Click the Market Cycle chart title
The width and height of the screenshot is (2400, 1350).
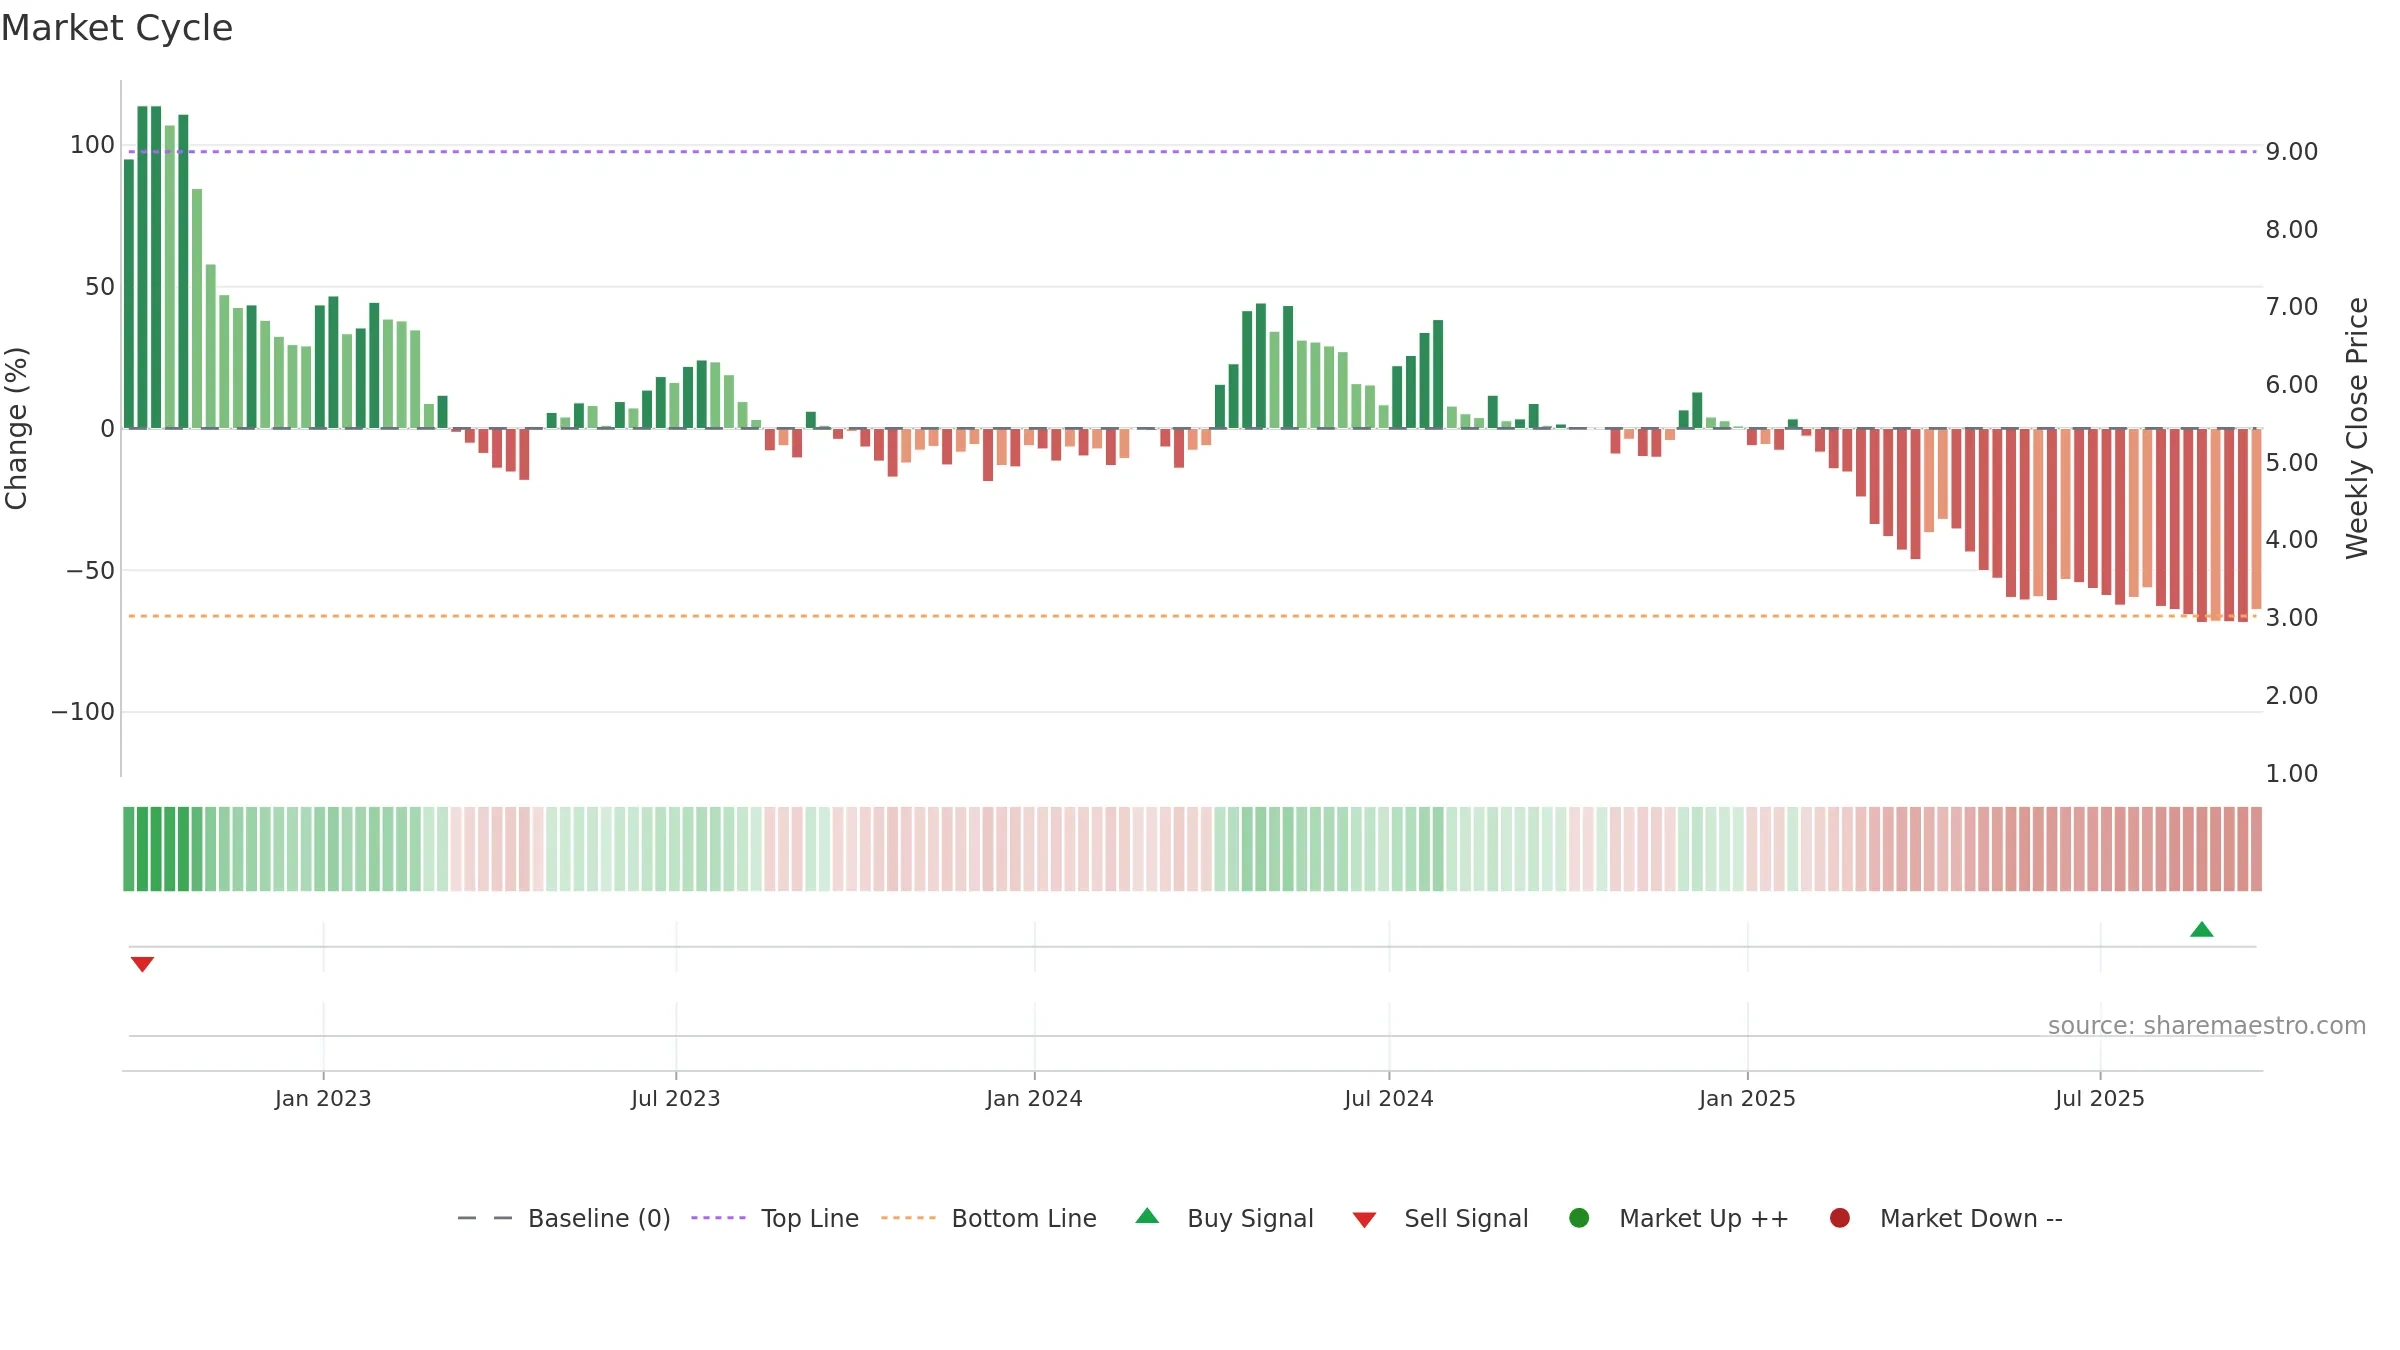117,28
